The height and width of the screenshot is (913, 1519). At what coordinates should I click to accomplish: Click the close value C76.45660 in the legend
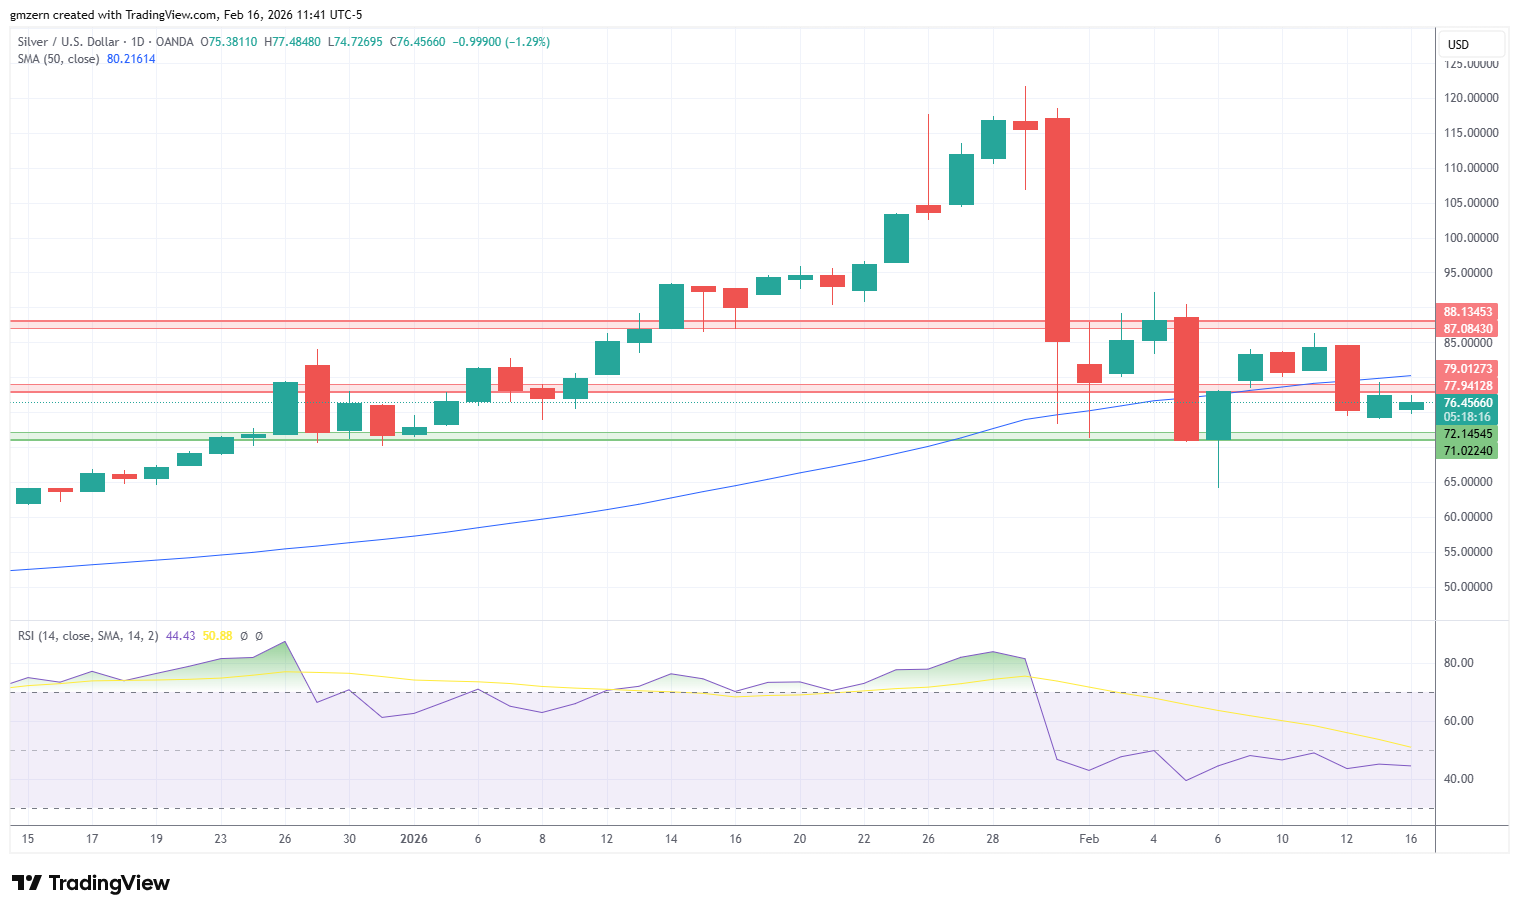(418, 42)
